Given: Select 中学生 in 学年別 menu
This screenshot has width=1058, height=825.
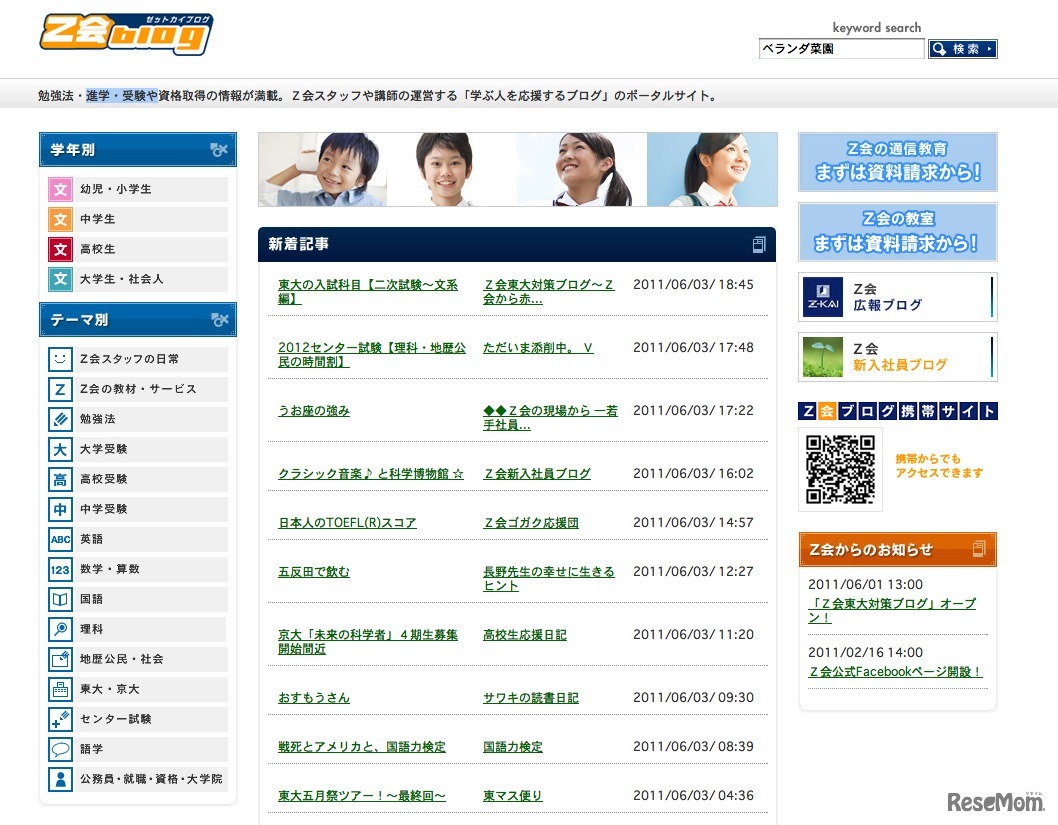Looking at the screenshot, I should pos(138,219).
